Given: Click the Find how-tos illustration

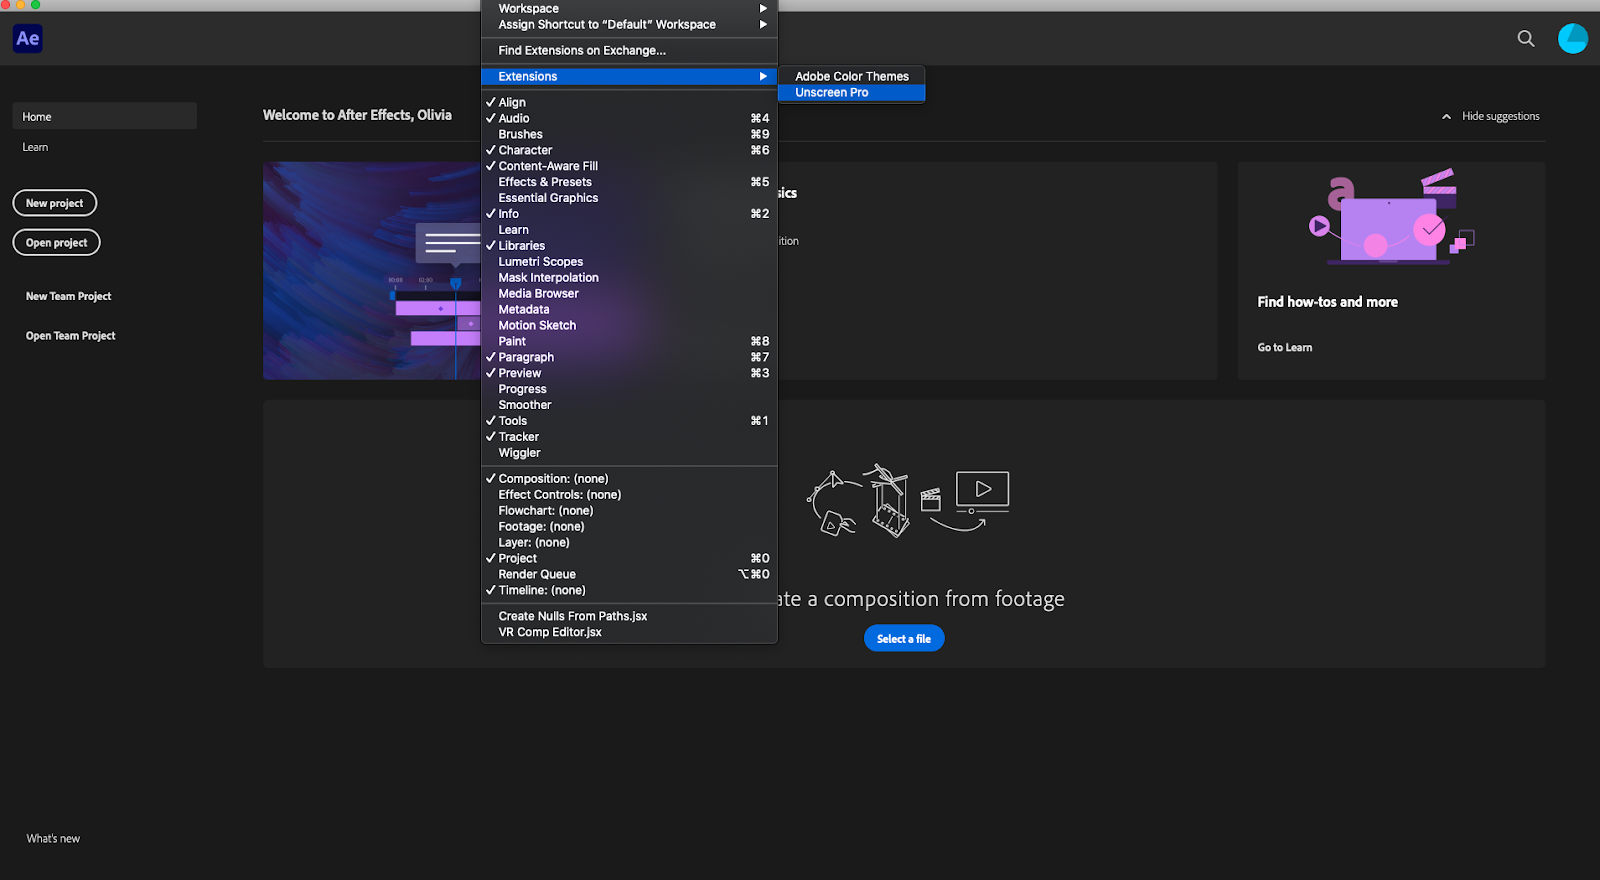Looking at the screenshot, I should [x=1391, y=217].
